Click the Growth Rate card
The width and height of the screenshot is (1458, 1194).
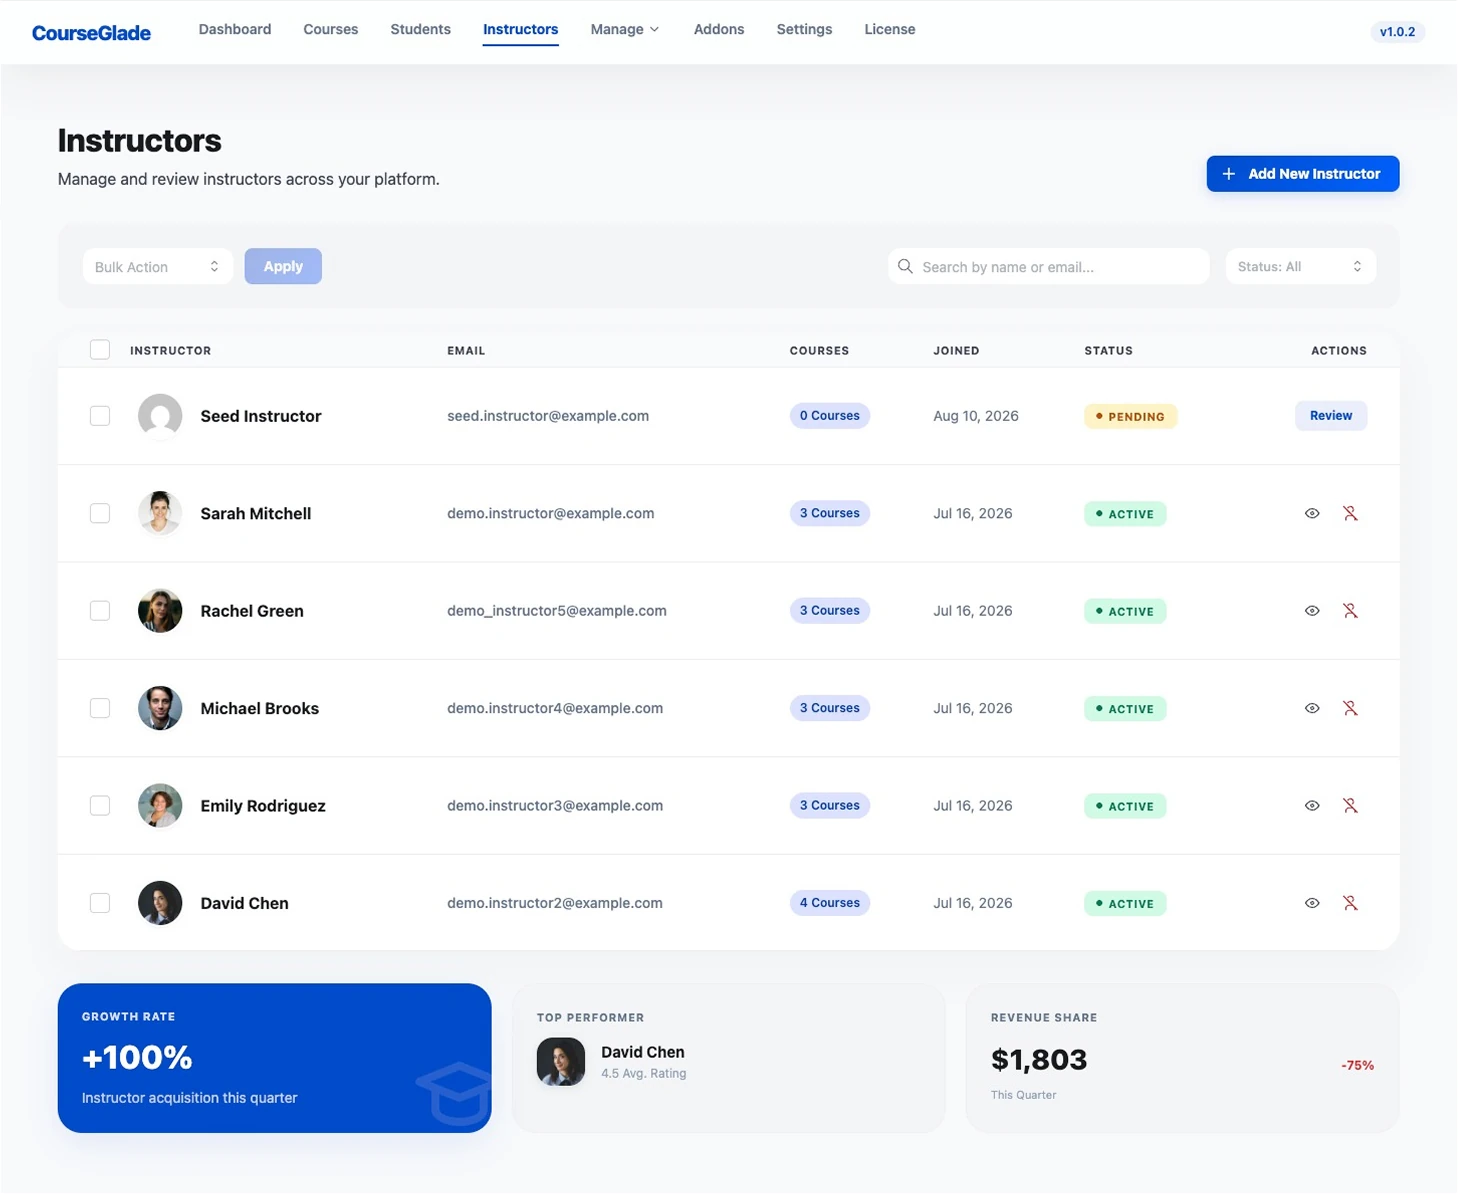275,1058
